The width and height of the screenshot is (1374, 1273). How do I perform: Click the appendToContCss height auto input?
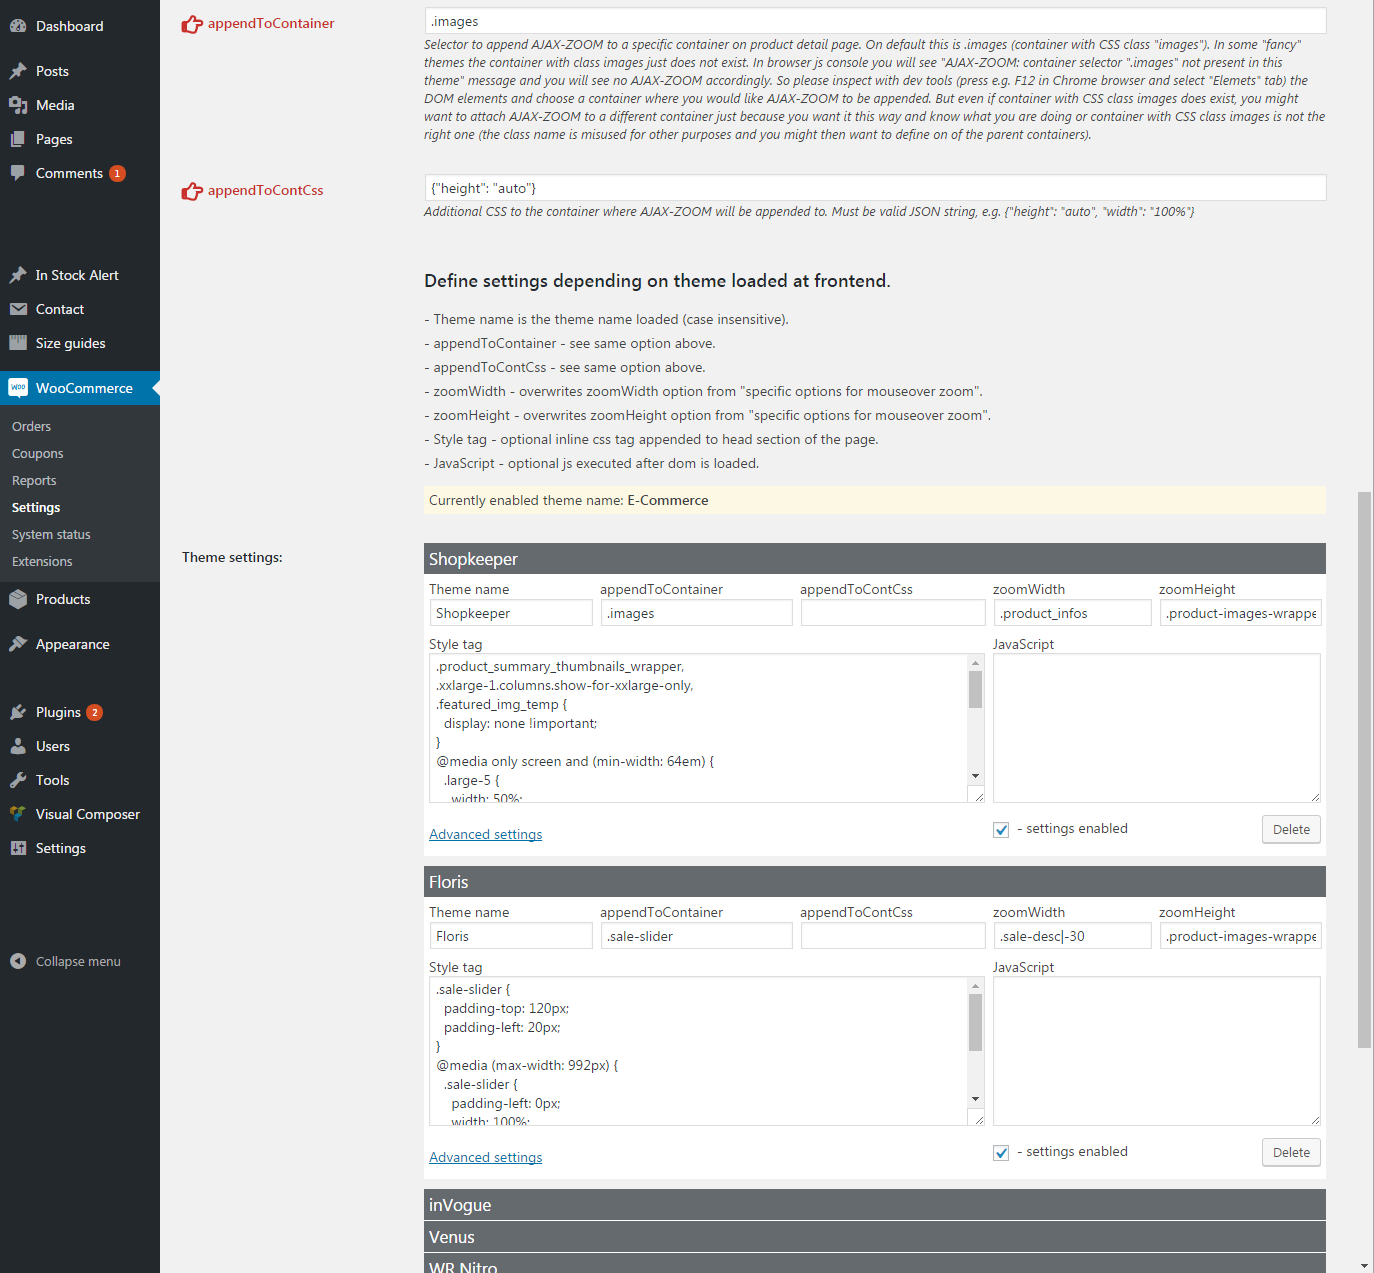(x=875, y=188)
